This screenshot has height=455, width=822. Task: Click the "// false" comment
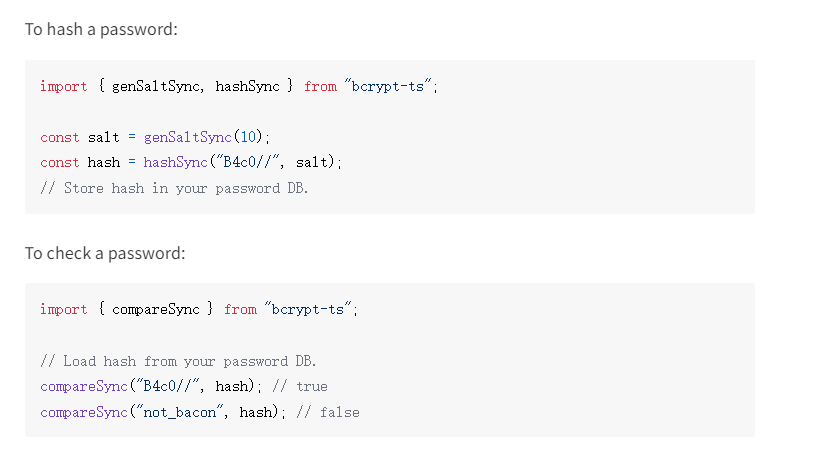point(328,412)
